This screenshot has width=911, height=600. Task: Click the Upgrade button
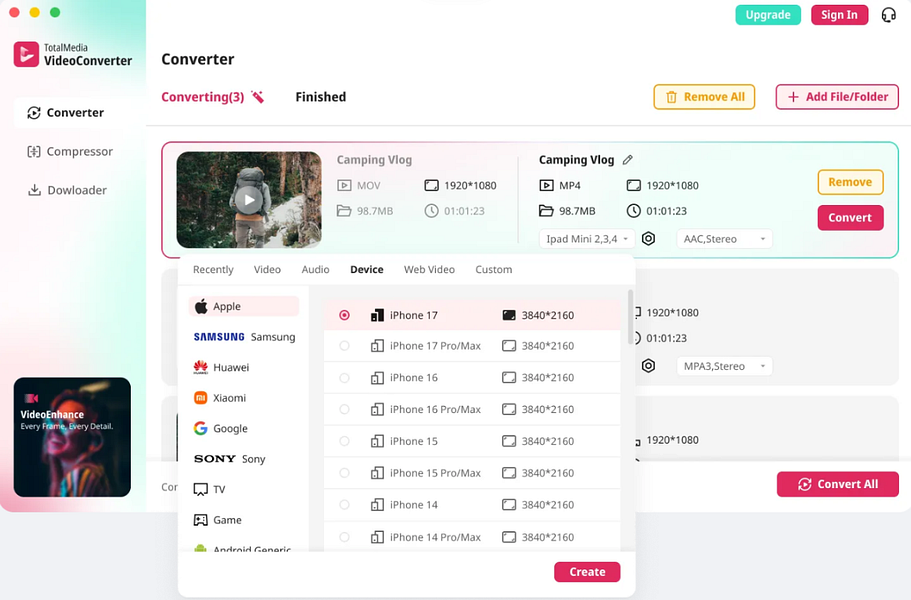click(x=768, y=15)
